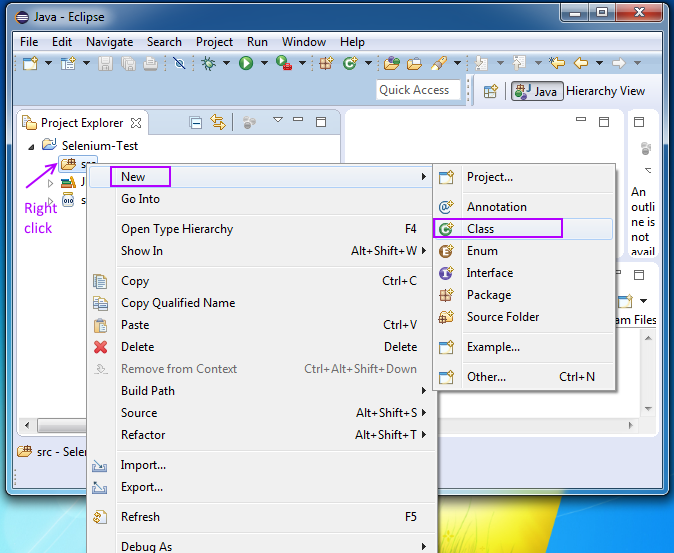Click the Open Perspective icon
Image resolution: width=674 pixels, height=553 pixels.
[x=490, y=91]
